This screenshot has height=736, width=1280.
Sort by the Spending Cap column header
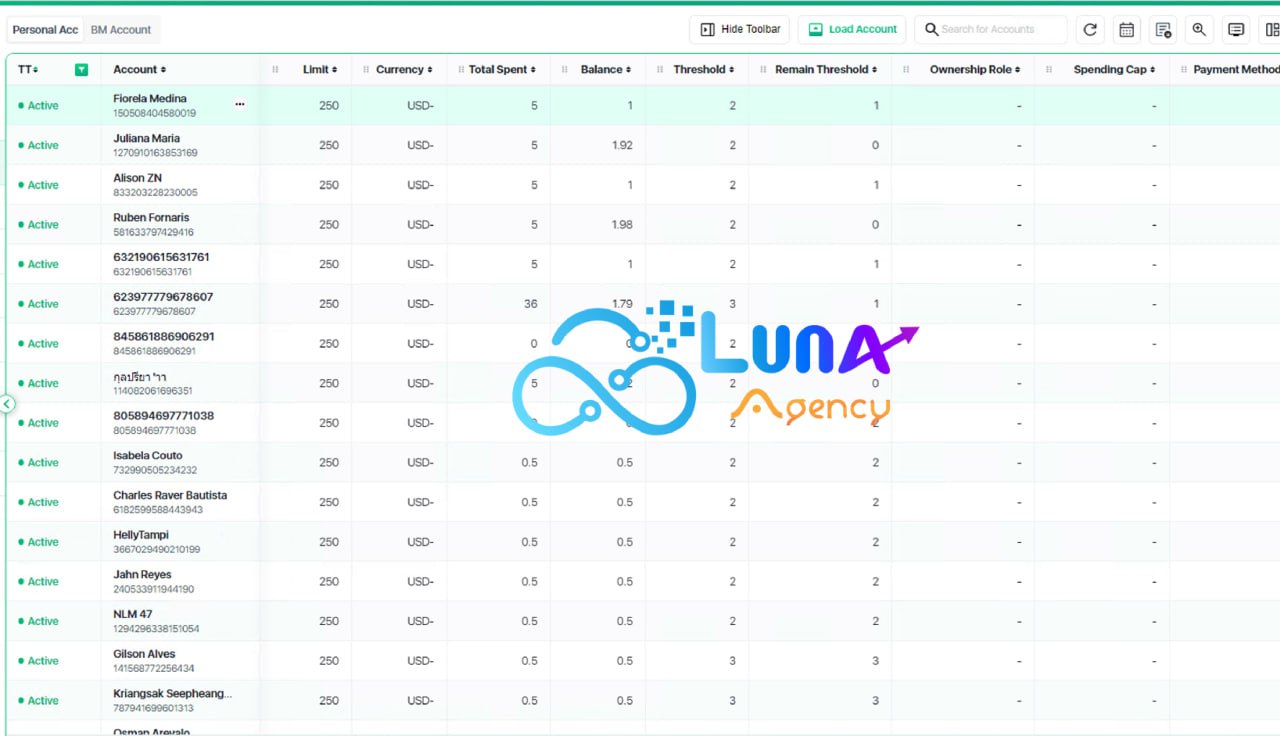(1114, 70)
